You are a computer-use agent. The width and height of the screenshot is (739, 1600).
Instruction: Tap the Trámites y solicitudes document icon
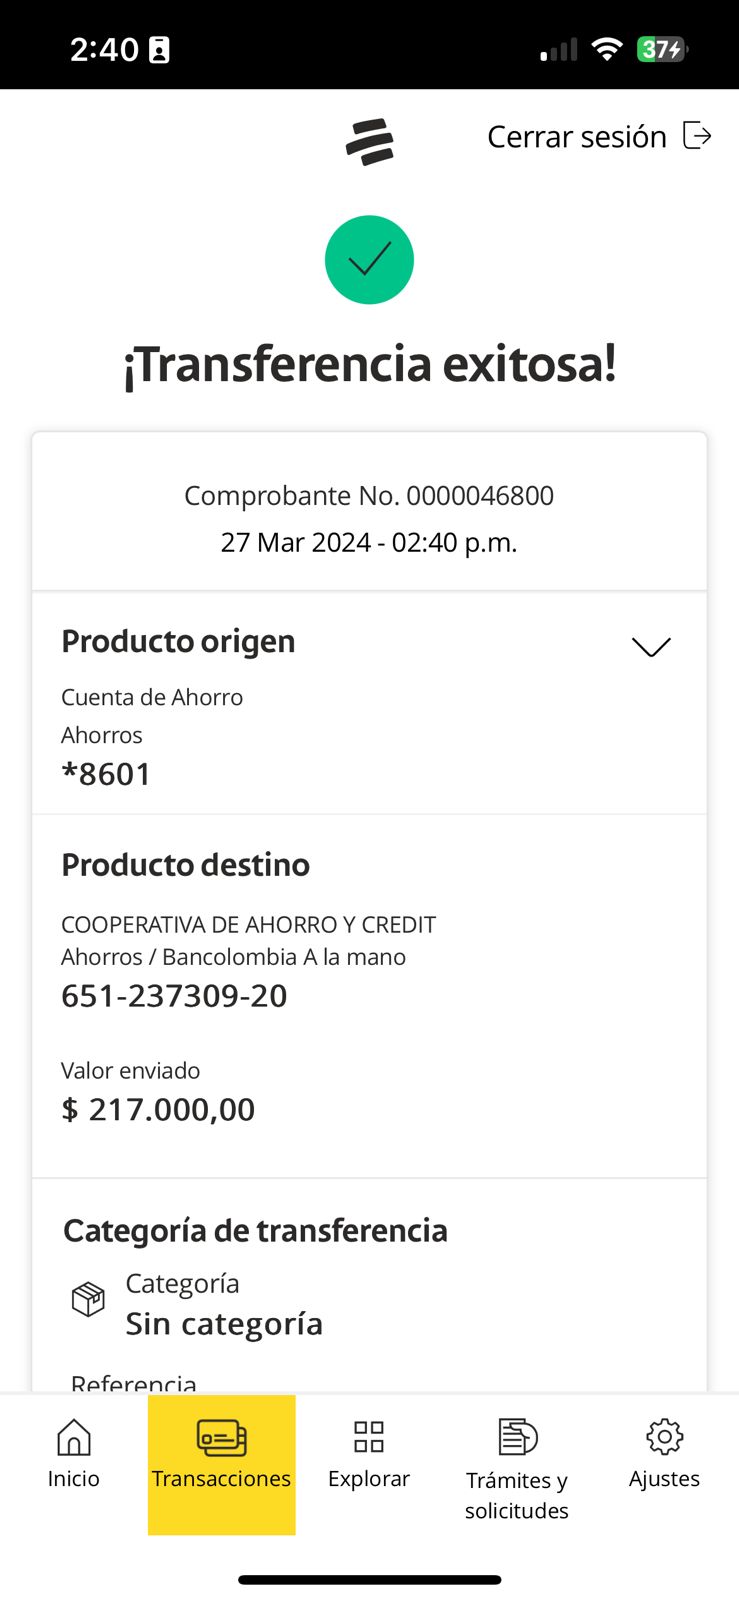pyautogui.click(x=517, y=1437)
